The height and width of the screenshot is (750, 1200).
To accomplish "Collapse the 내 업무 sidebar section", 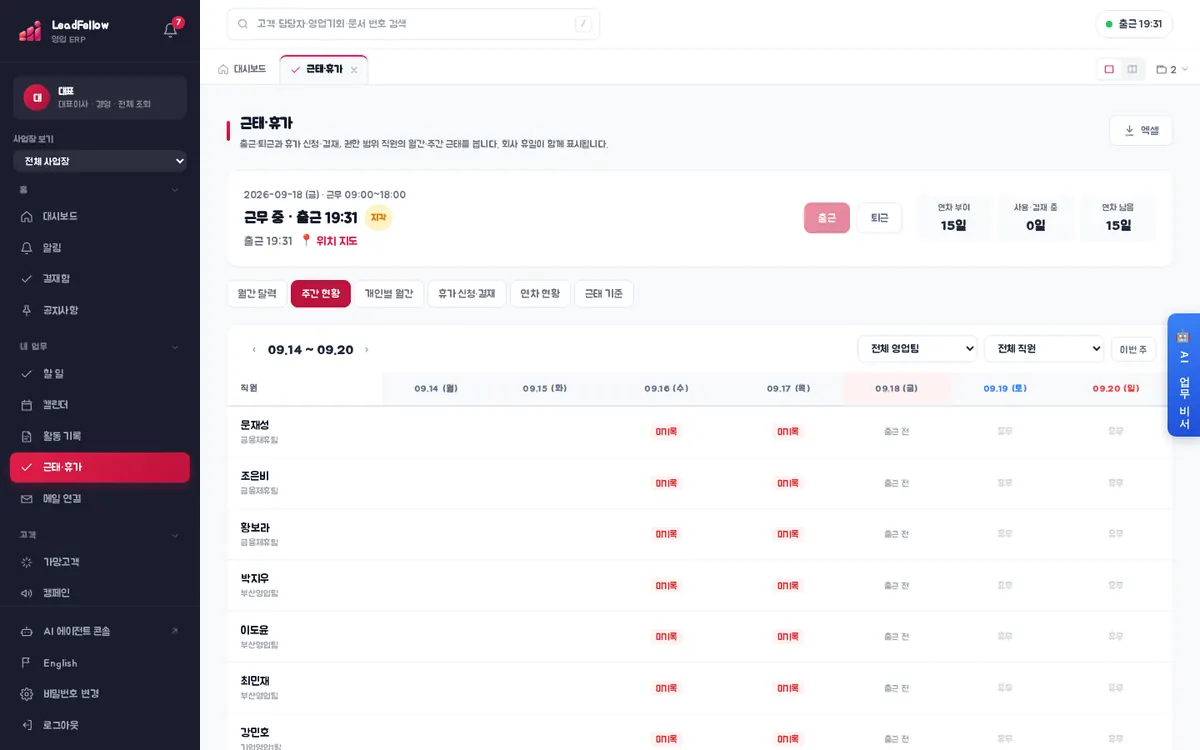I will (x=175, y=347).
